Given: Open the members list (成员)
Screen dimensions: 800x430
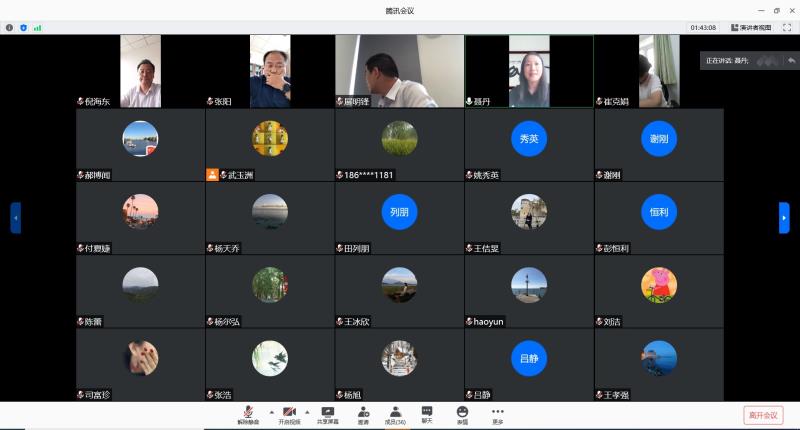Looking at the screenshot, I should (395, 415).
